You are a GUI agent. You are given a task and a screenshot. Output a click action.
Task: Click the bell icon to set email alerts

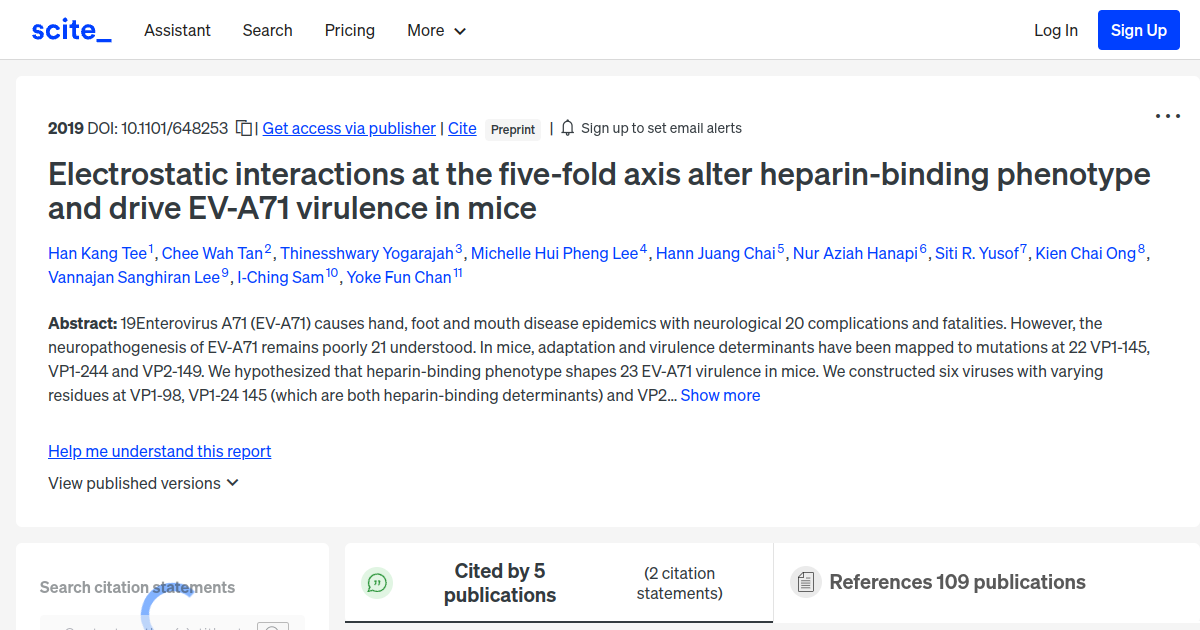(x=566, y=127)
